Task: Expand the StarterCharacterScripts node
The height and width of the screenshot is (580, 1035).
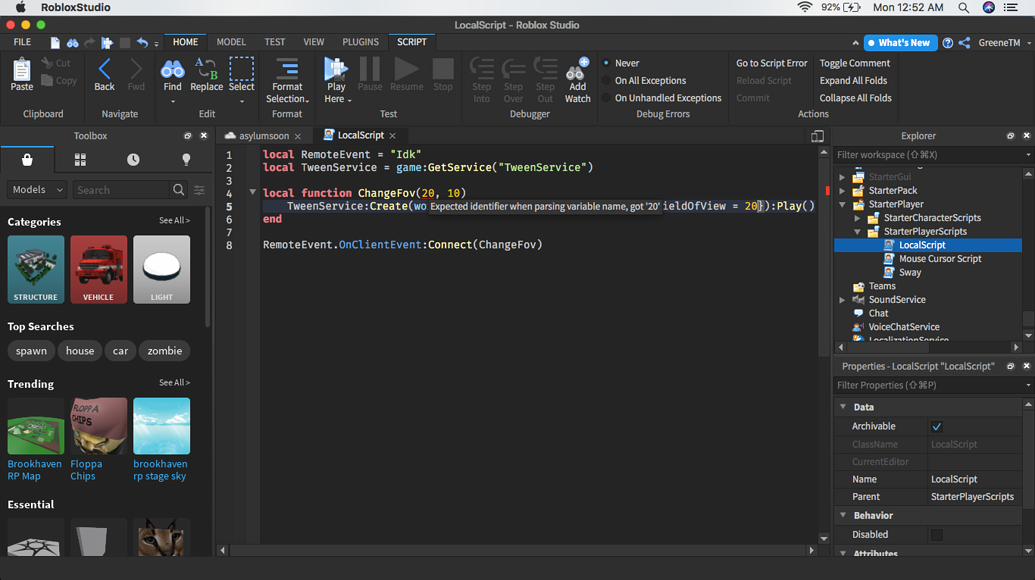Action: (x=857, y=218)
